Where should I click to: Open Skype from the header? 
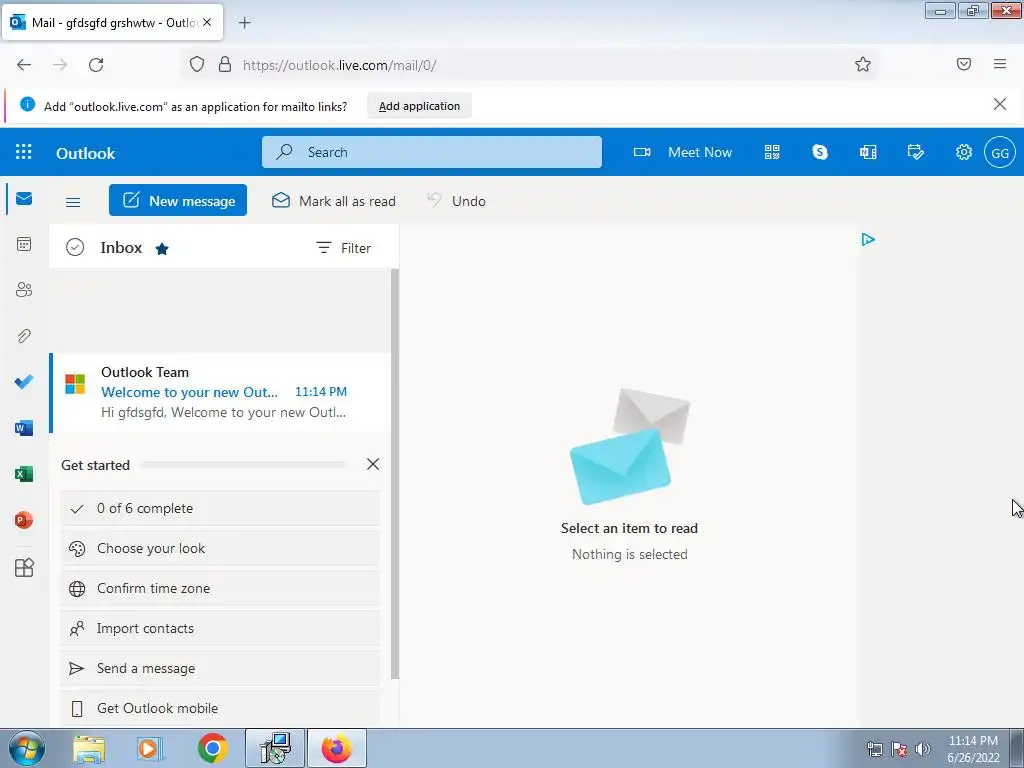point(820,152)
